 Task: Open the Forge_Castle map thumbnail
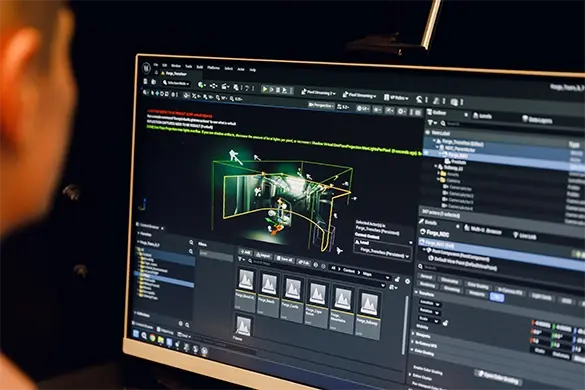[292, 294]
